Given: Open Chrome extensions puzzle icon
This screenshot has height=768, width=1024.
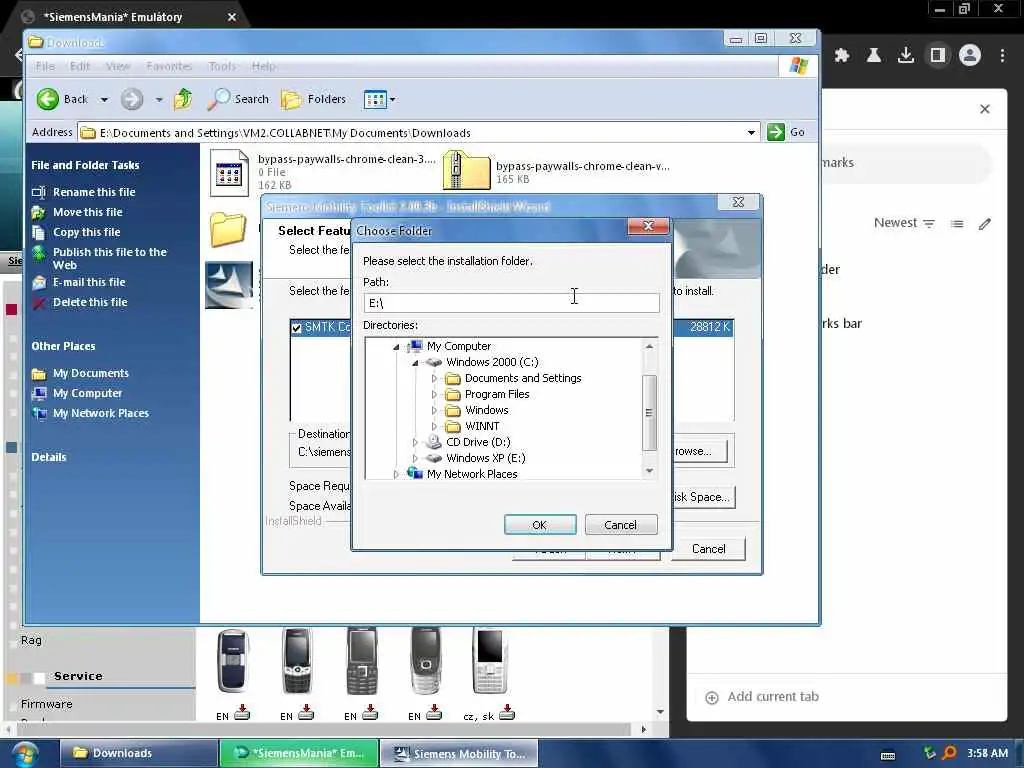Looking at the screenshot, I should tap(842, 56).
